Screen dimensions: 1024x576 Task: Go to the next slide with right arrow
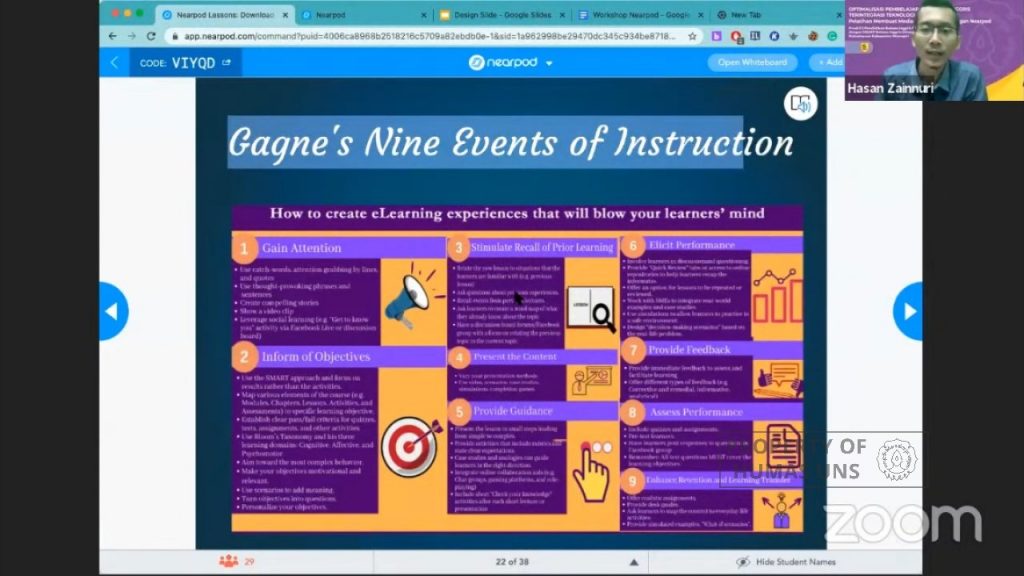[908, 312]
